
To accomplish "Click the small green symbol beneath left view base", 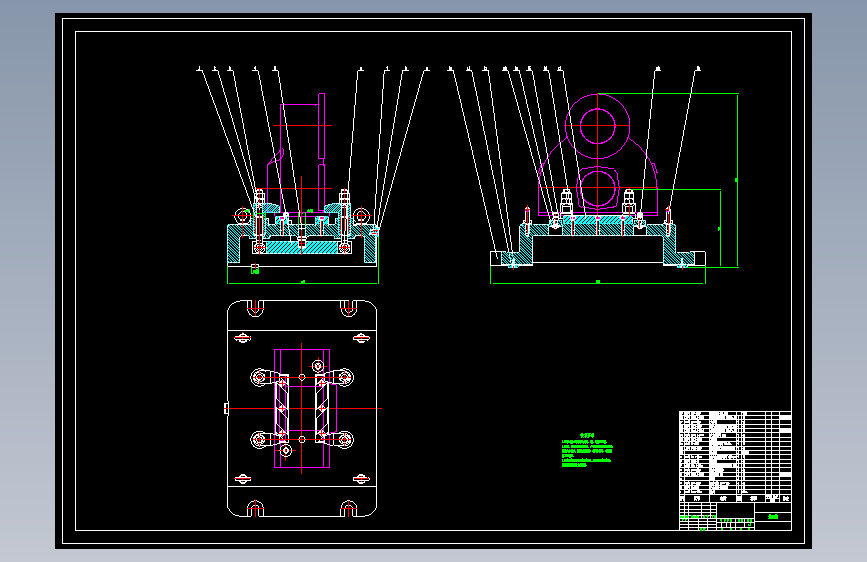I will coord(255,269).
